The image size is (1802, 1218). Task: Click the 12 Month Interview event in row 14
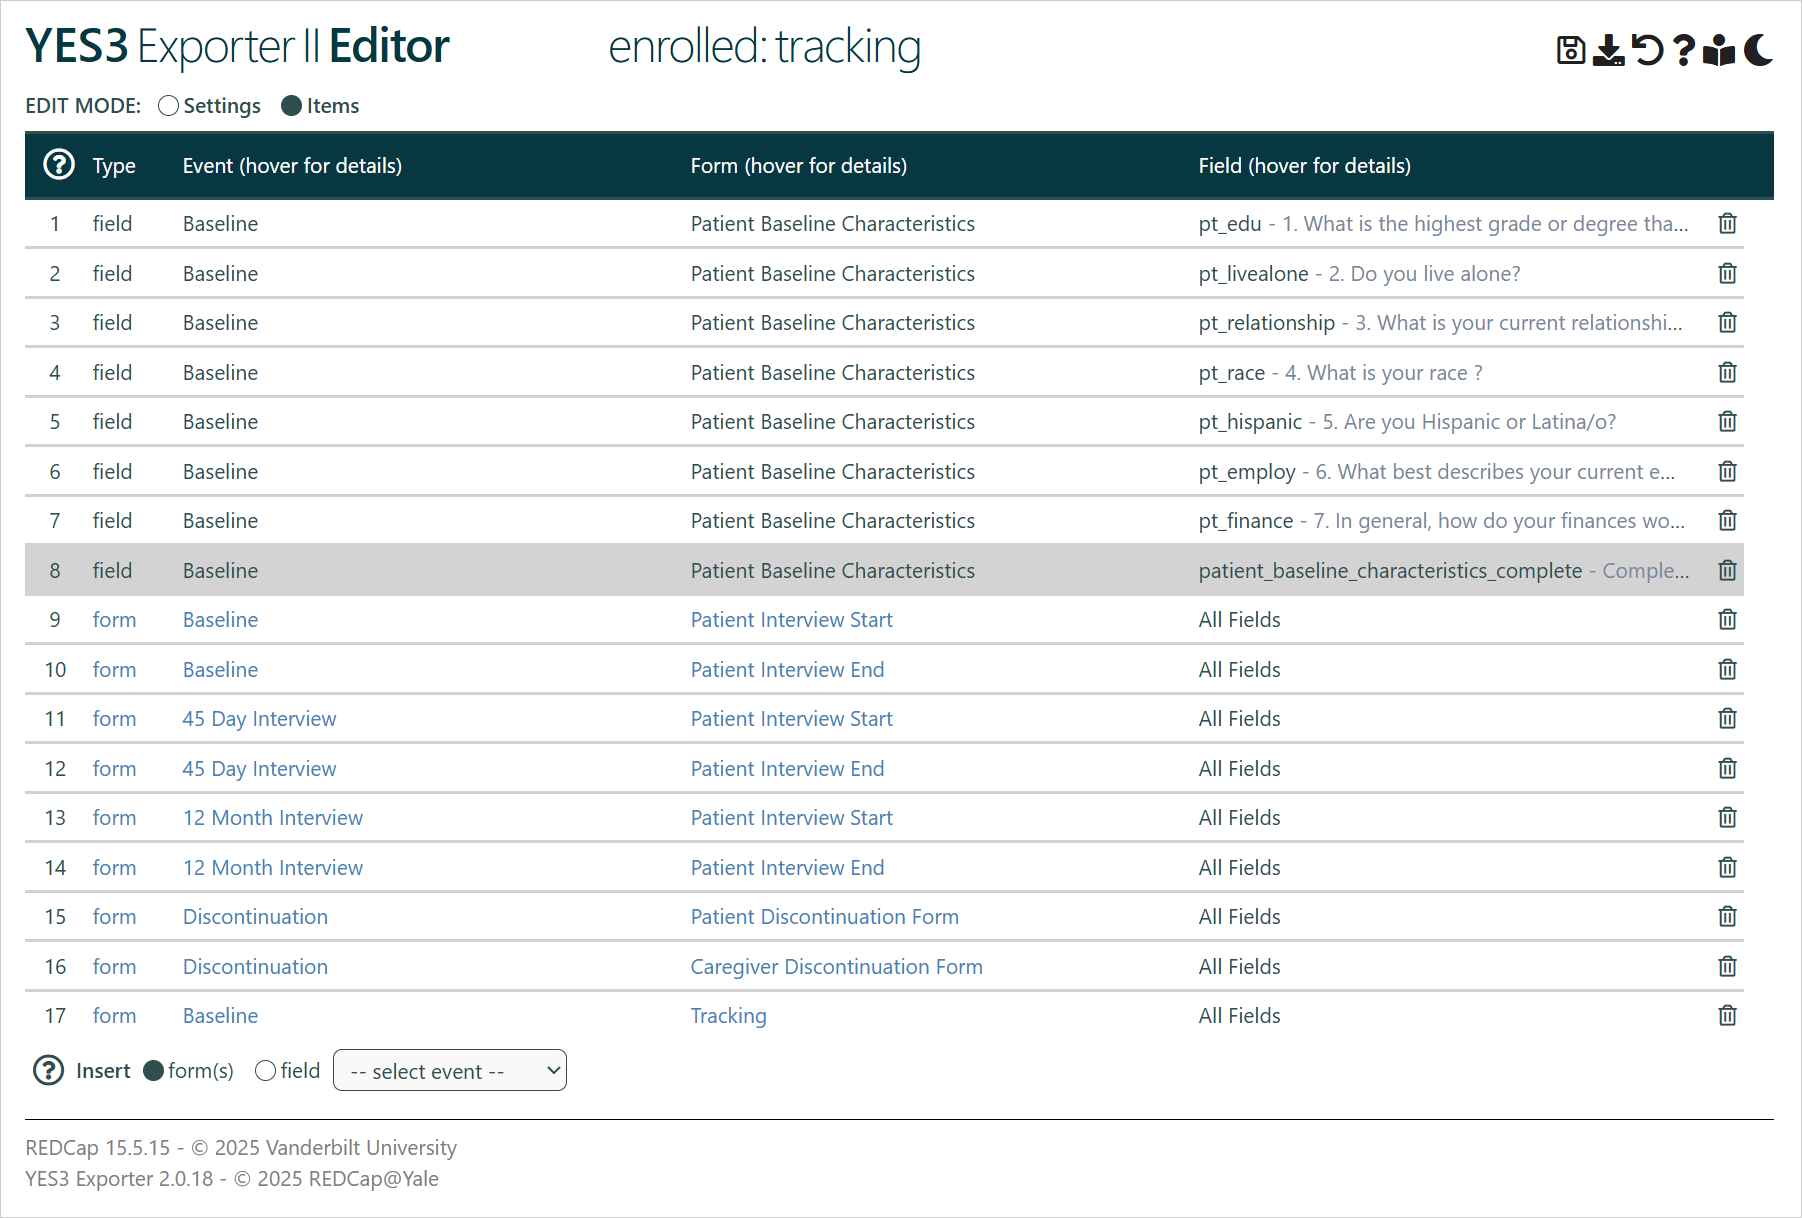272,868
